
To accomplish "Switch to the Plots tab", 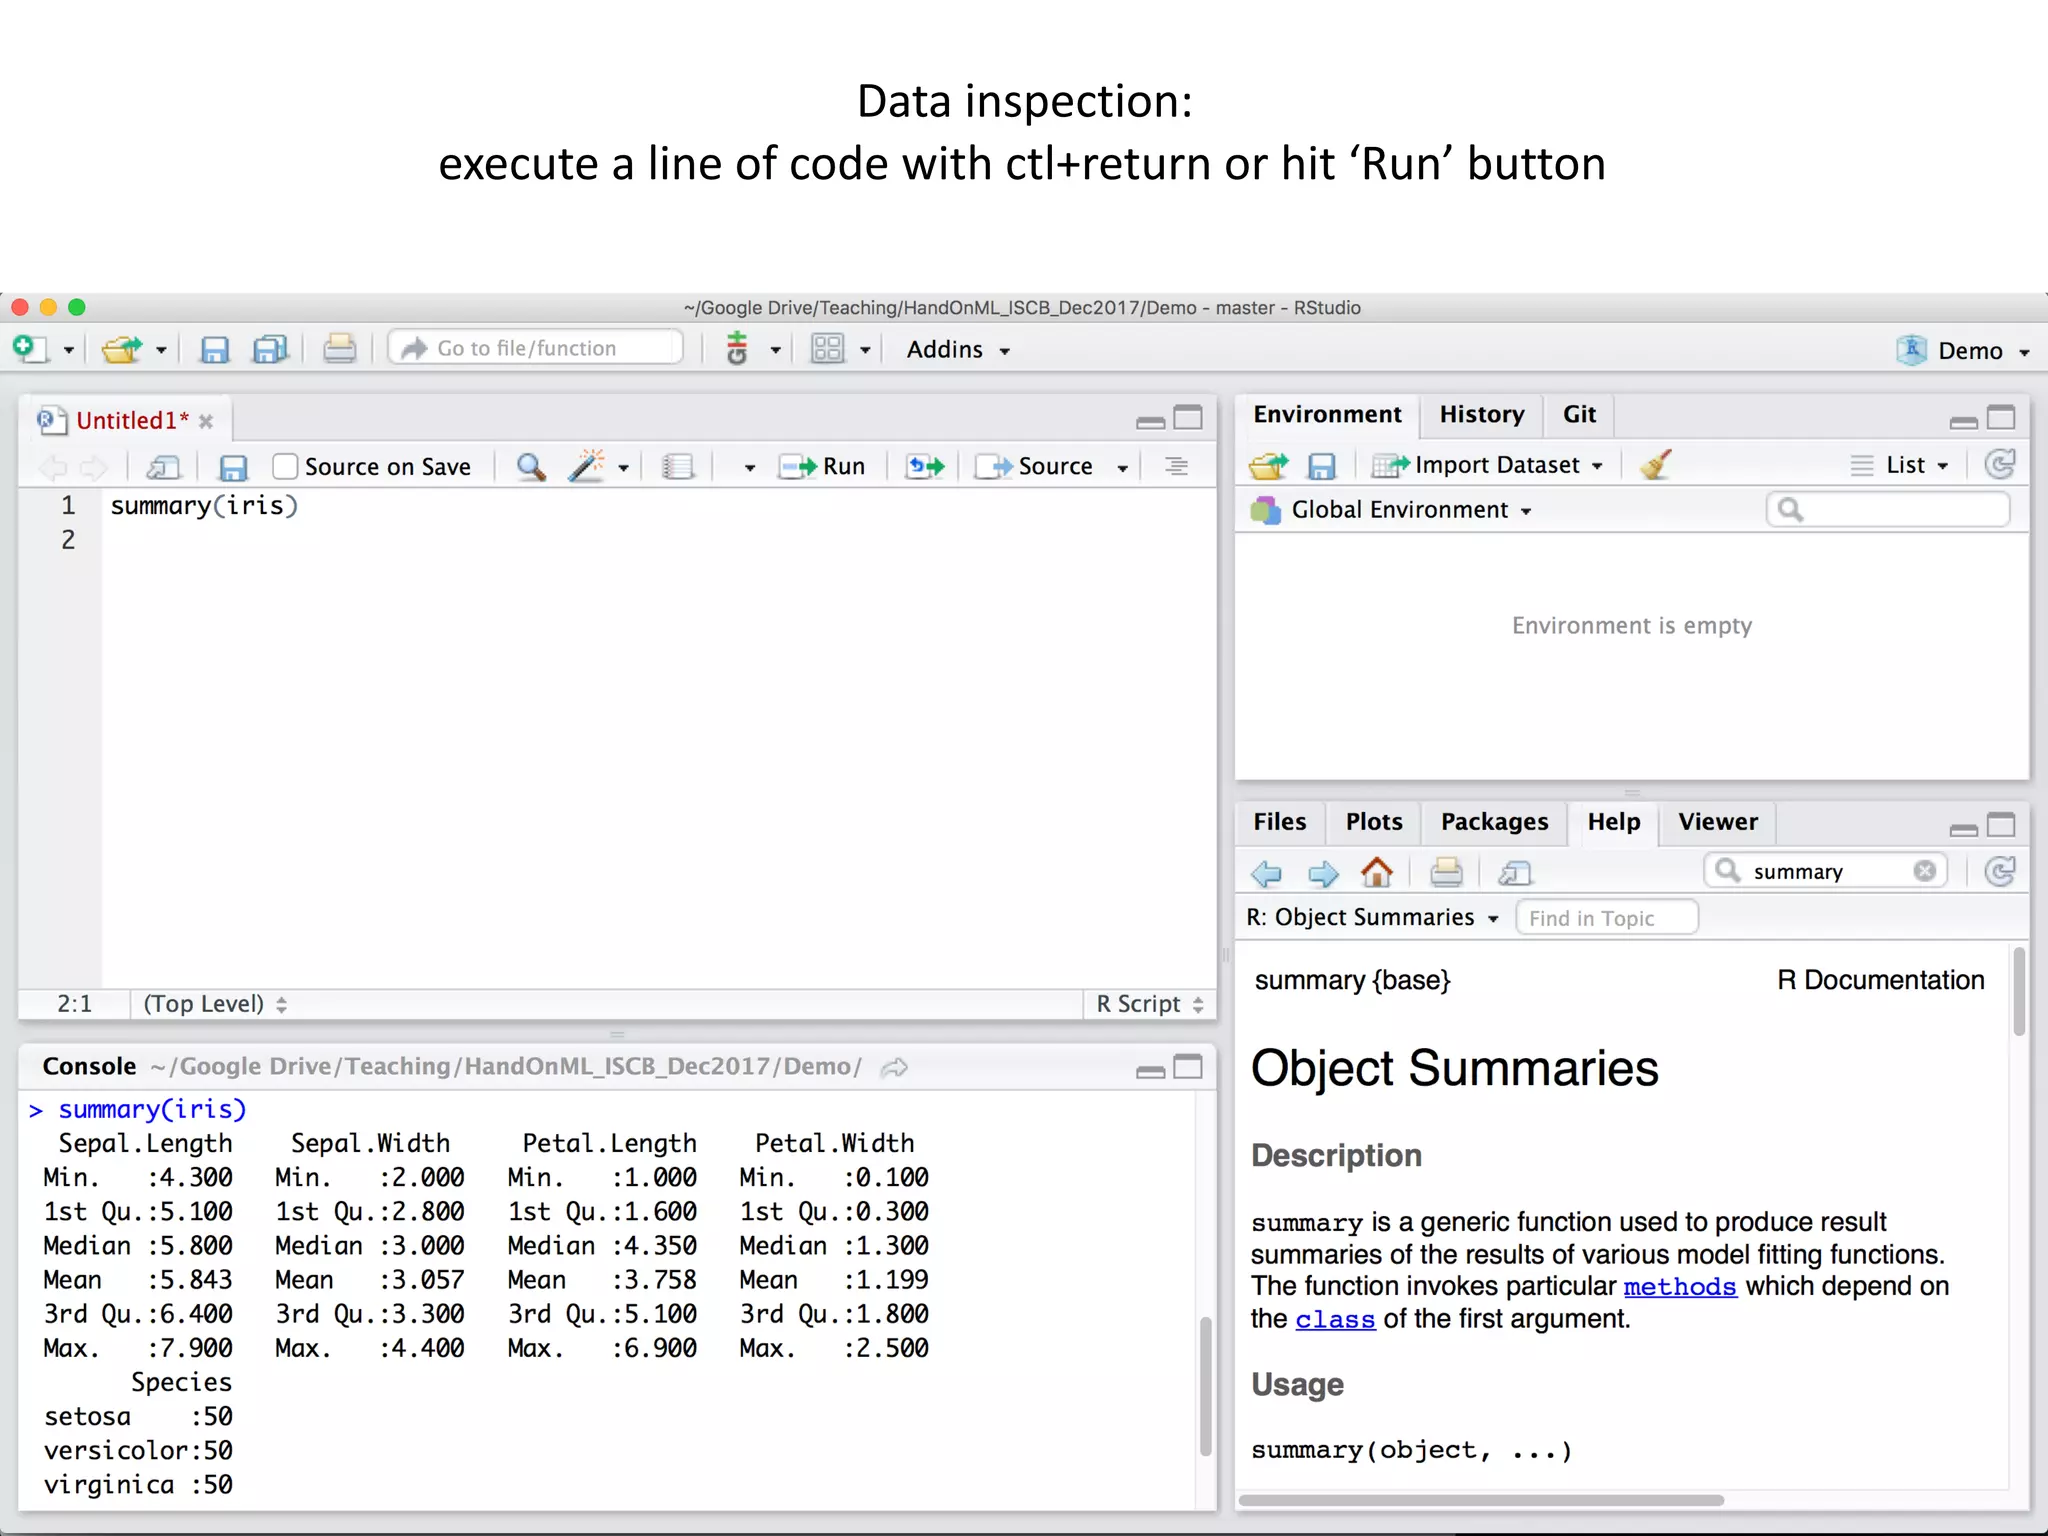I will click(1373, 821).
